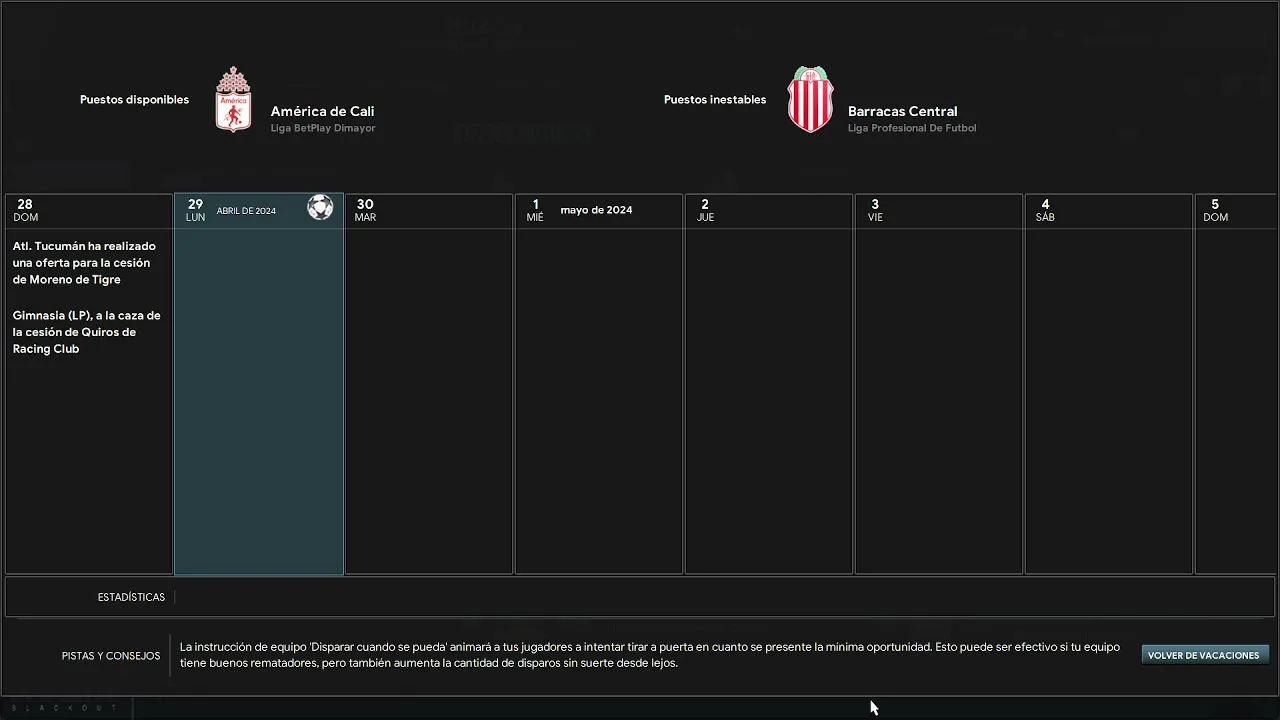Image resolution: width=1280 pixels, height=720 pixels.
Task: Select the 2 JUE calendar day
Action: point(769,384)
